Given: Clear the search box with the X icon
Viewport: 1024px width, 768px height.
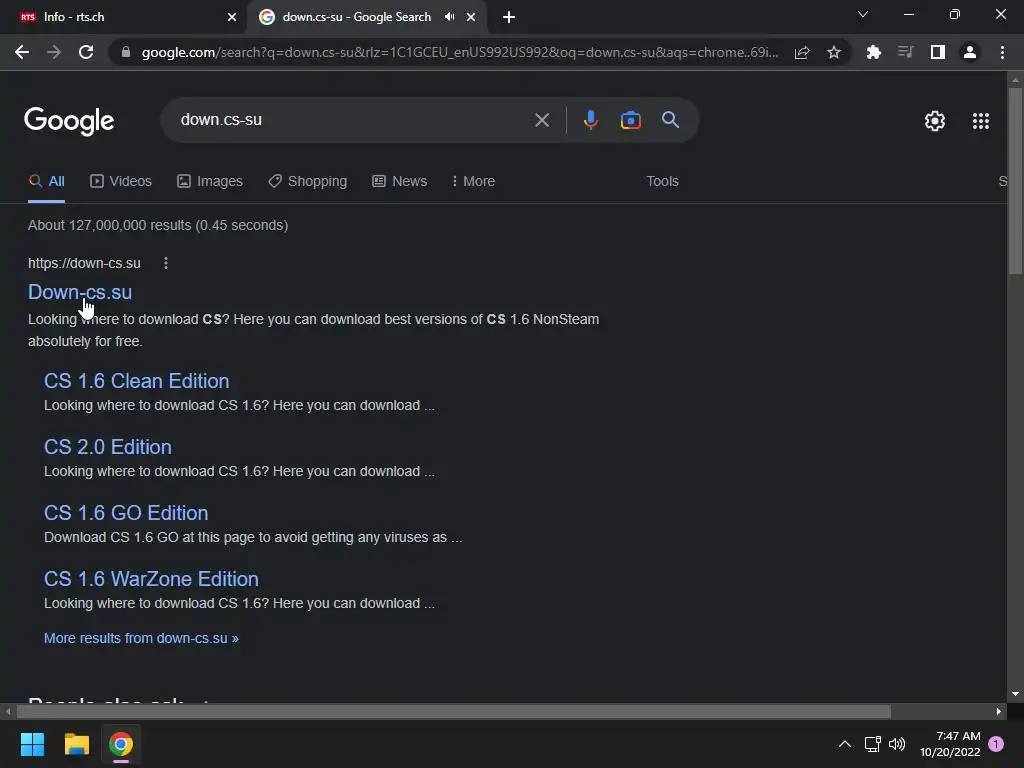Looking at the screenshot, I should pyautogui.click(x=541, y=120).
